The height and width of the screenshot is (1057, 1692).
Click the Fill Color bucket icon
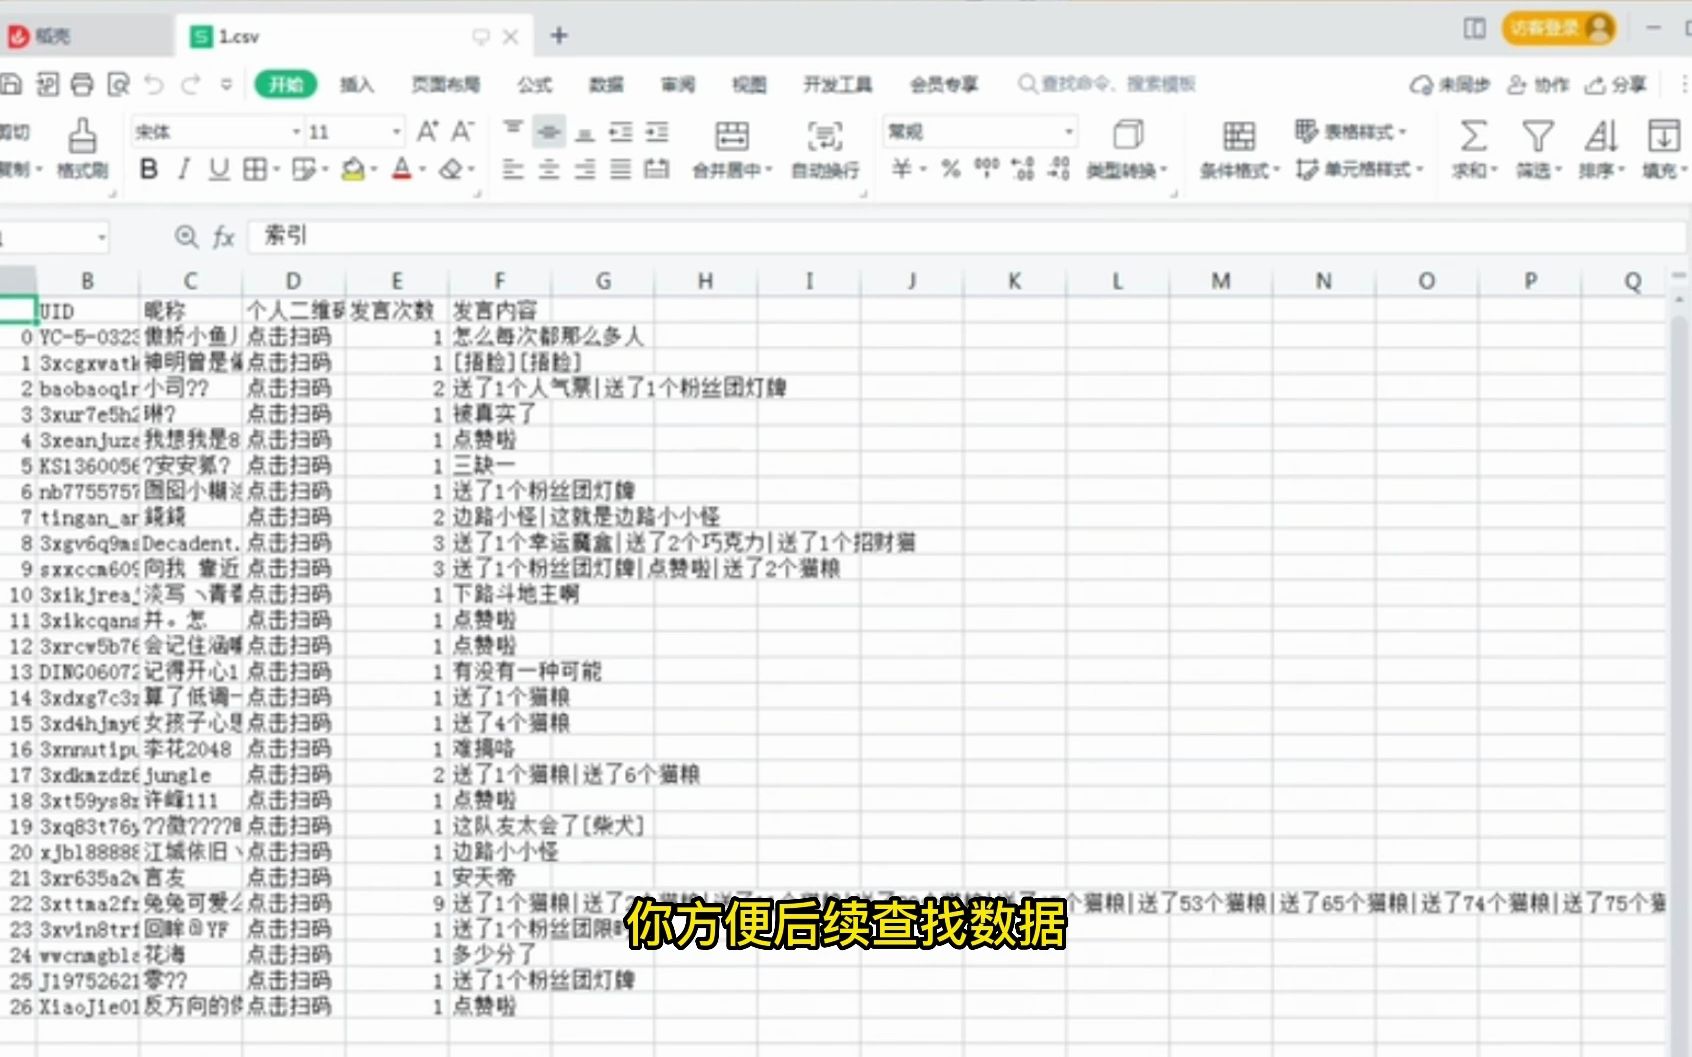pyautogui.click(x=352, y=170)
